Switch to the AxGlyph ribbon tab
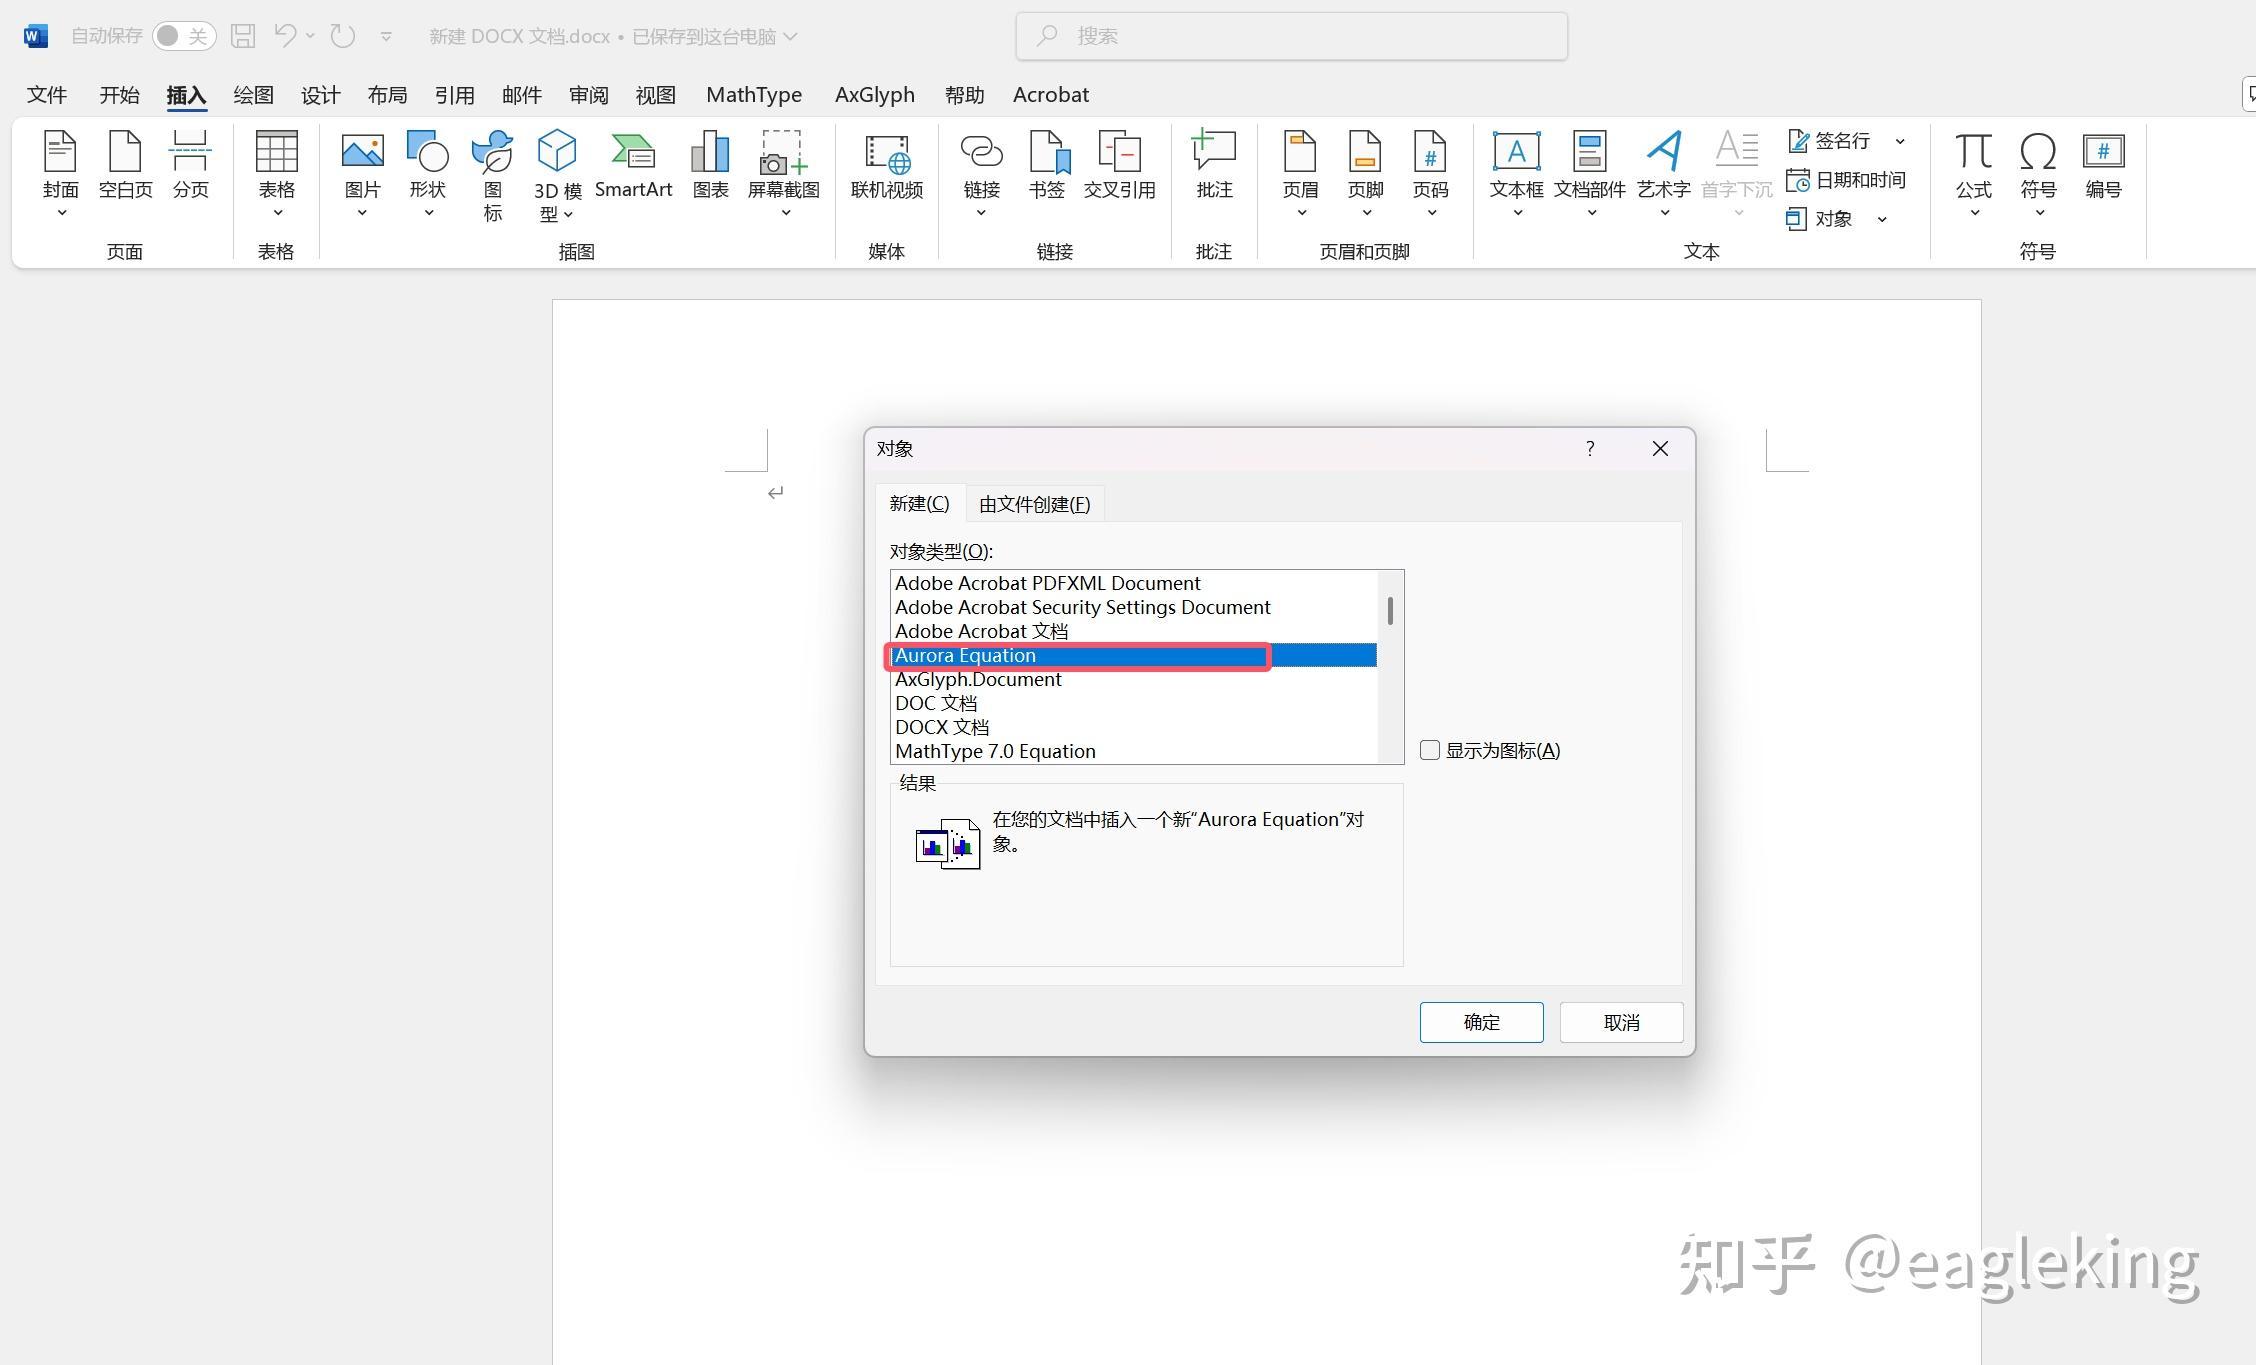The image size is (2256, 1365). [x=875, y=95]
